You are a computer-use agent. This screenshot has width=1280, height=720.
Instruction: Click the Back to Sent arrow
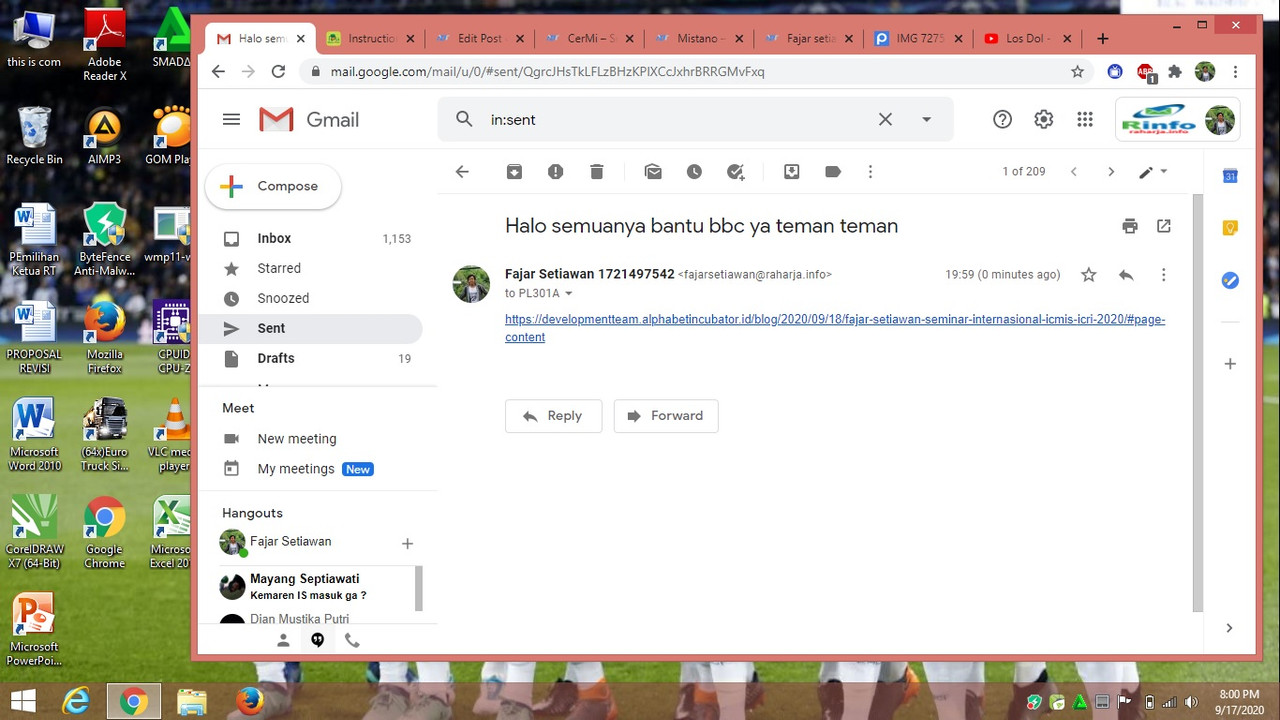pyautogui.click(x=462, y=172)
